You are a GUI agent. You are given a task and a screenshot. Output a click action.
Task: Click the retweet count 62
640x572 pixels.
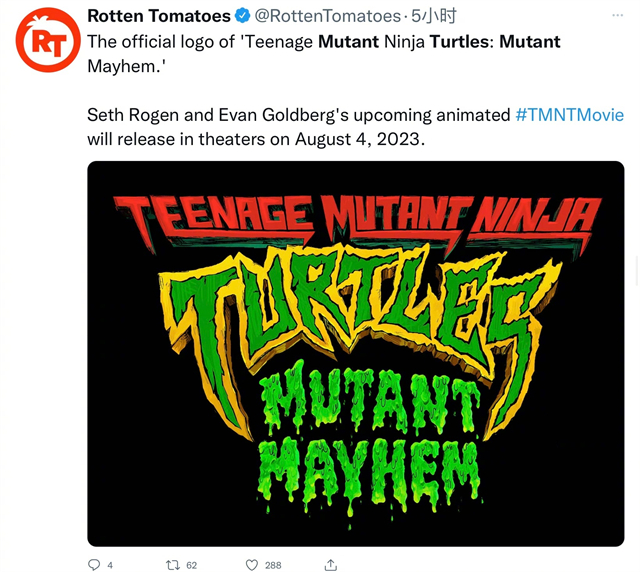[x=191, y=565]
